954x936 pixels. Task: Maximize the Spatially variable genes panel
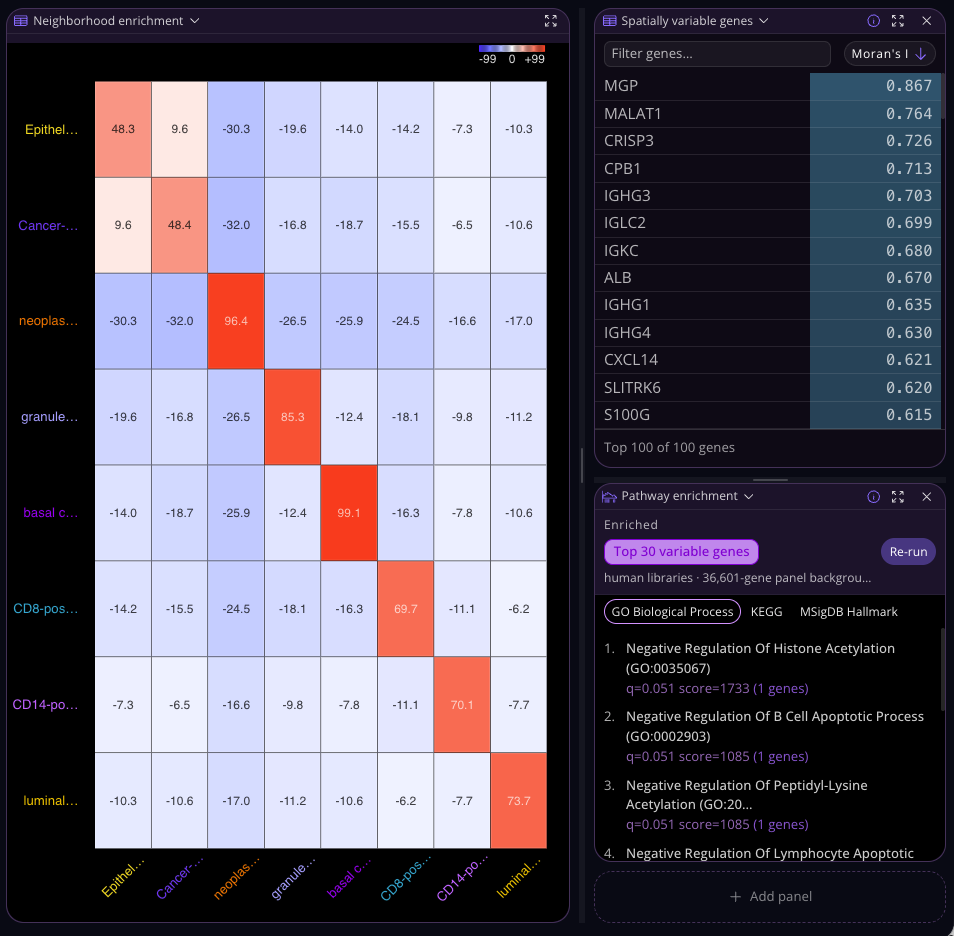pos(897,21)
